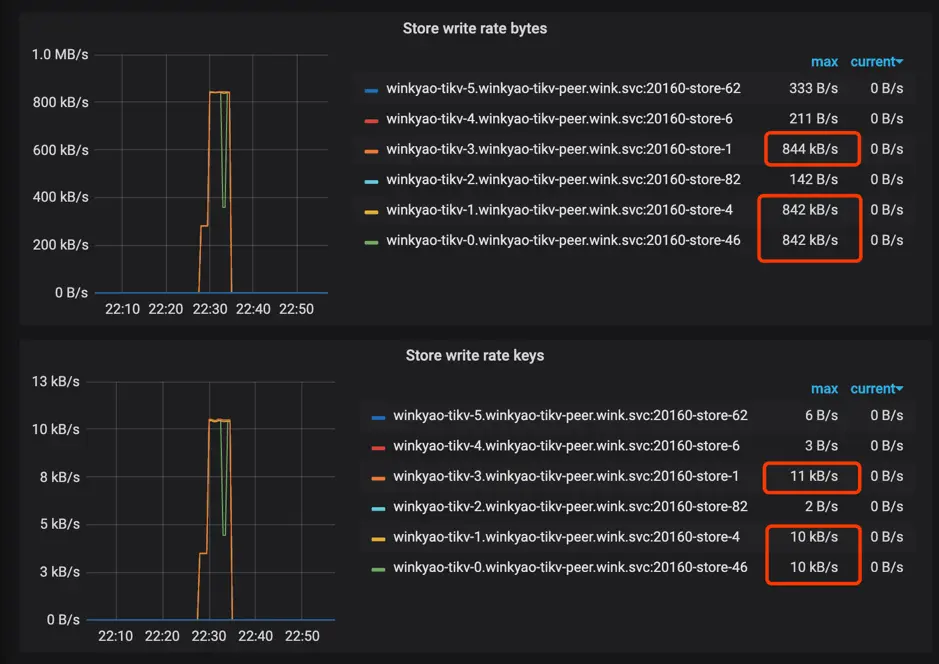Click cyan swatch for tikv-2 store-82 in keys panel

378,508
